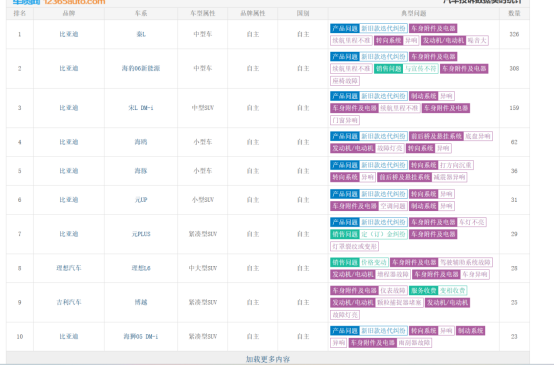This screenshot has height=366, width=554.
Task: Open the 元UP series link
Action: (x=141, y=200)
